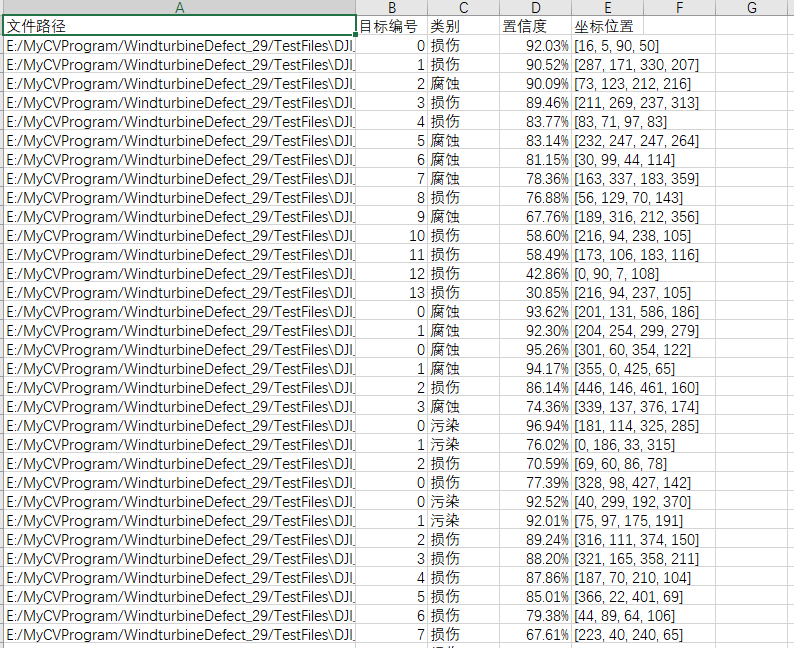Viewport: 794px width, 648px height.
Task: Select column E header
Action: click(x=608, y=8)
